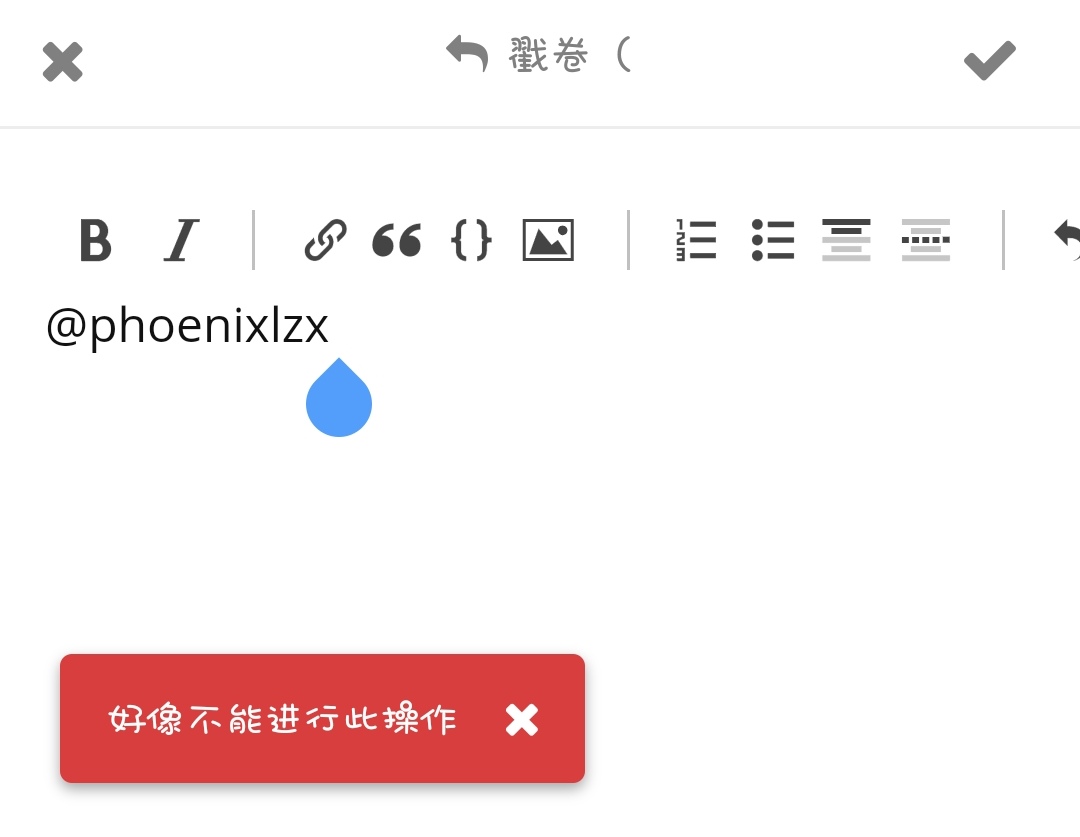This screenshot has height=837, width=1080.
Task: Insert a heading with the heading icon
Action: (847, 240)
